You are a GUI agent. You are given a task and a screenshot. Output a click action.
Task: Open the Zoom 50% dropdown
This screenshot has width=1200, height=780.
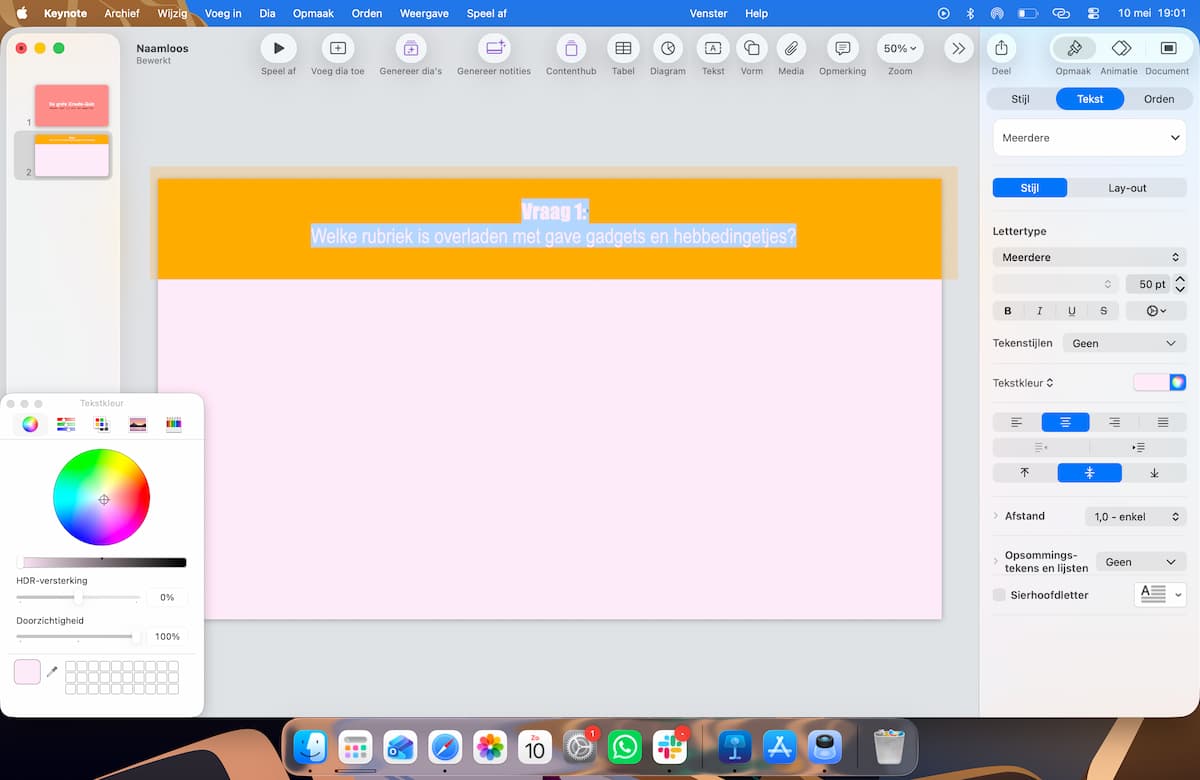pyautogui.click(x=900, y=48)
